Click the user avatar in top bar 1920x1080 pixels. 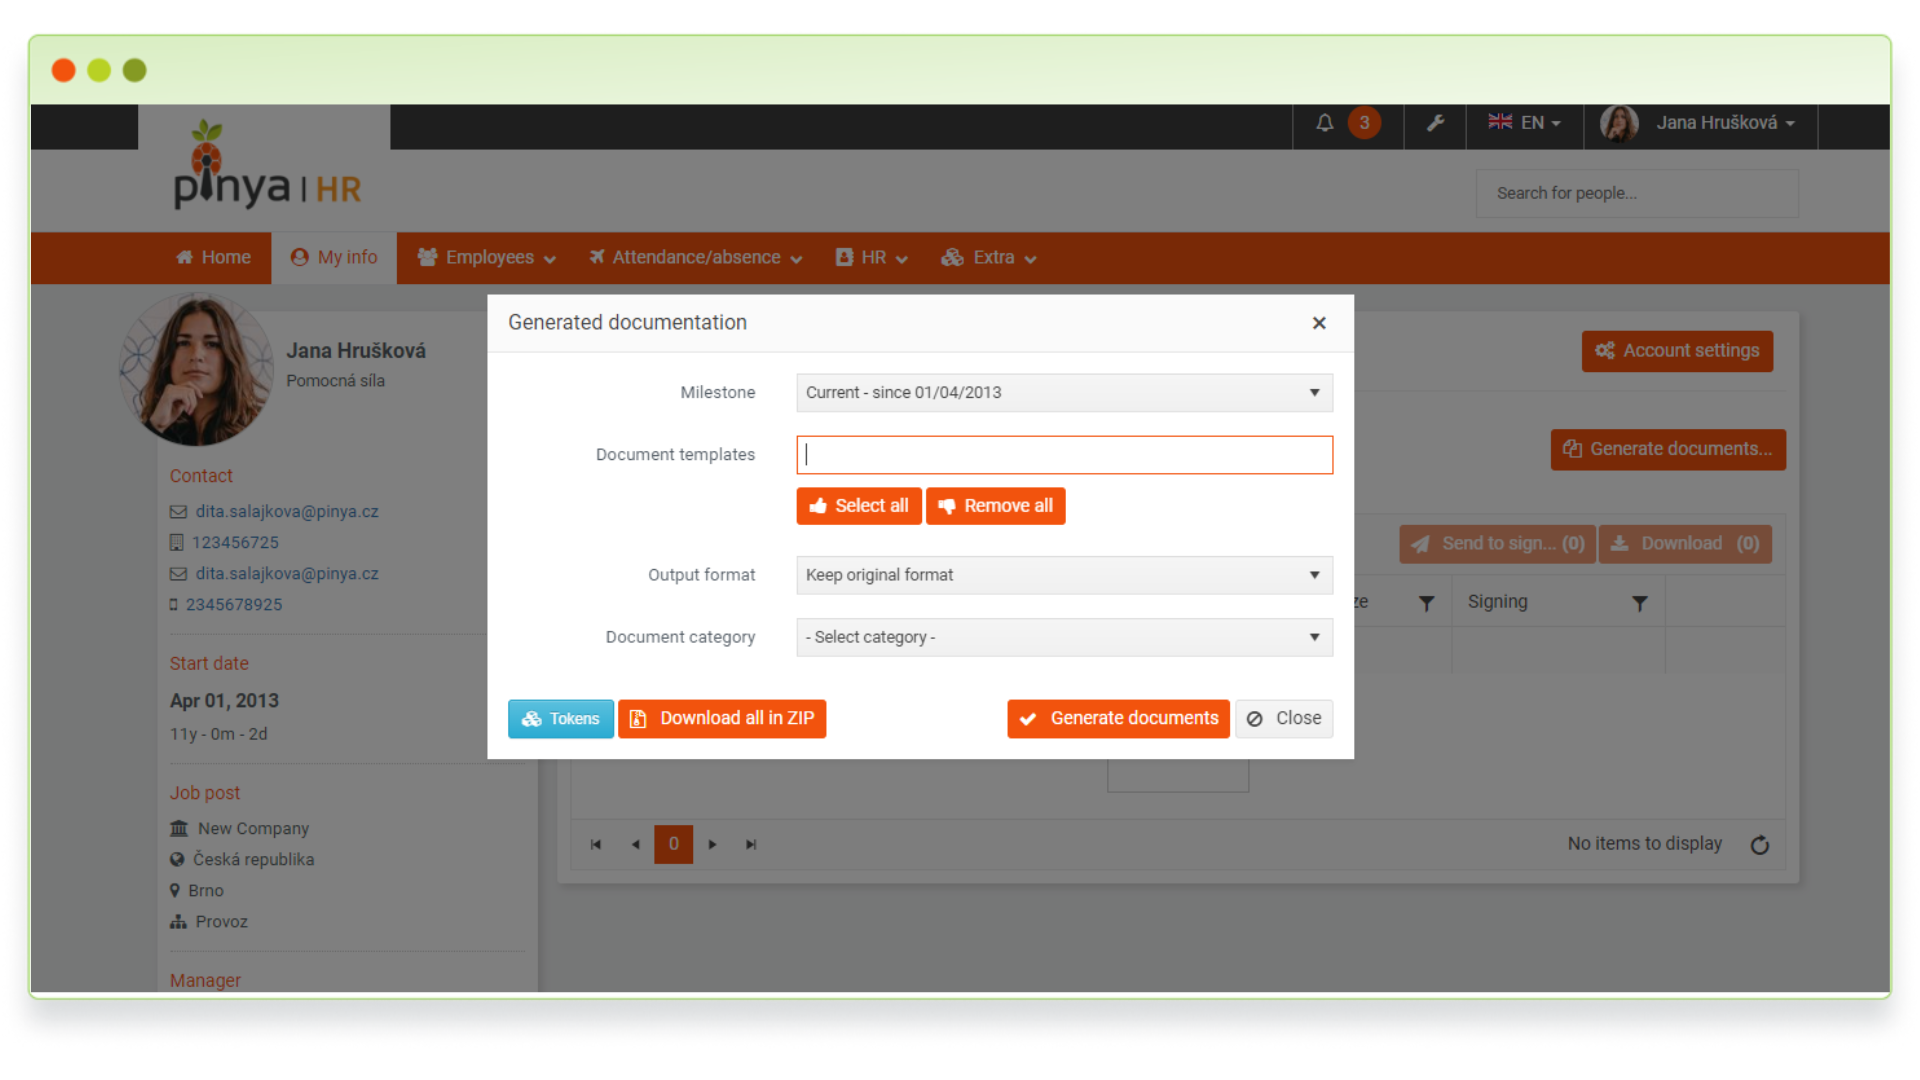[1619, 123]
